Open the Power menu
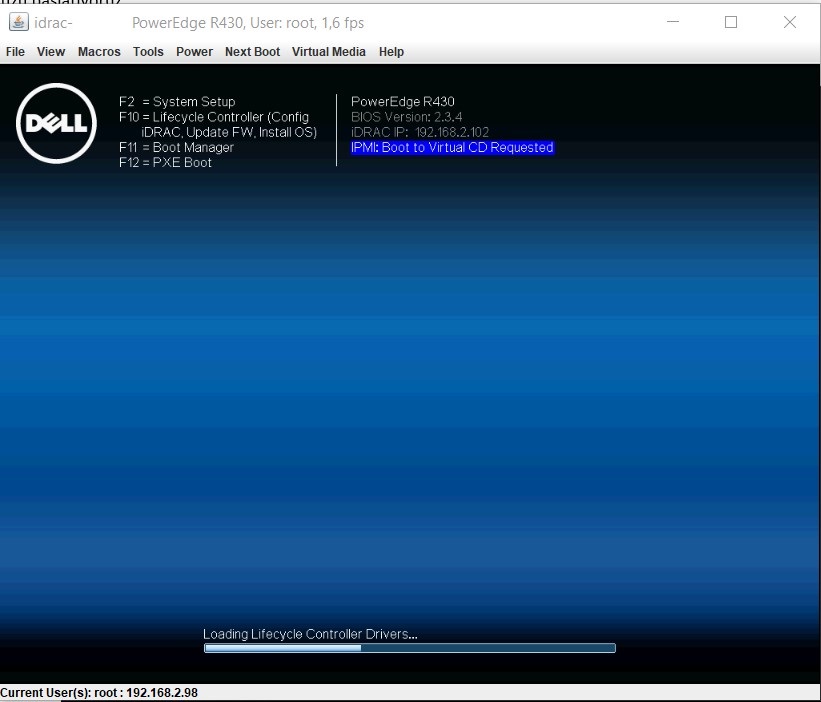821x702 pixels. [x=194, y=52]
